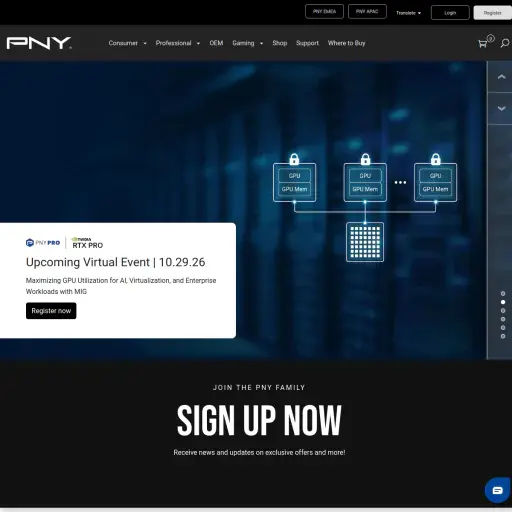The width and height of the screenshot is (512, 512).
Task: Click the PNY EMEA button
Action: click(x=324, y=12)
